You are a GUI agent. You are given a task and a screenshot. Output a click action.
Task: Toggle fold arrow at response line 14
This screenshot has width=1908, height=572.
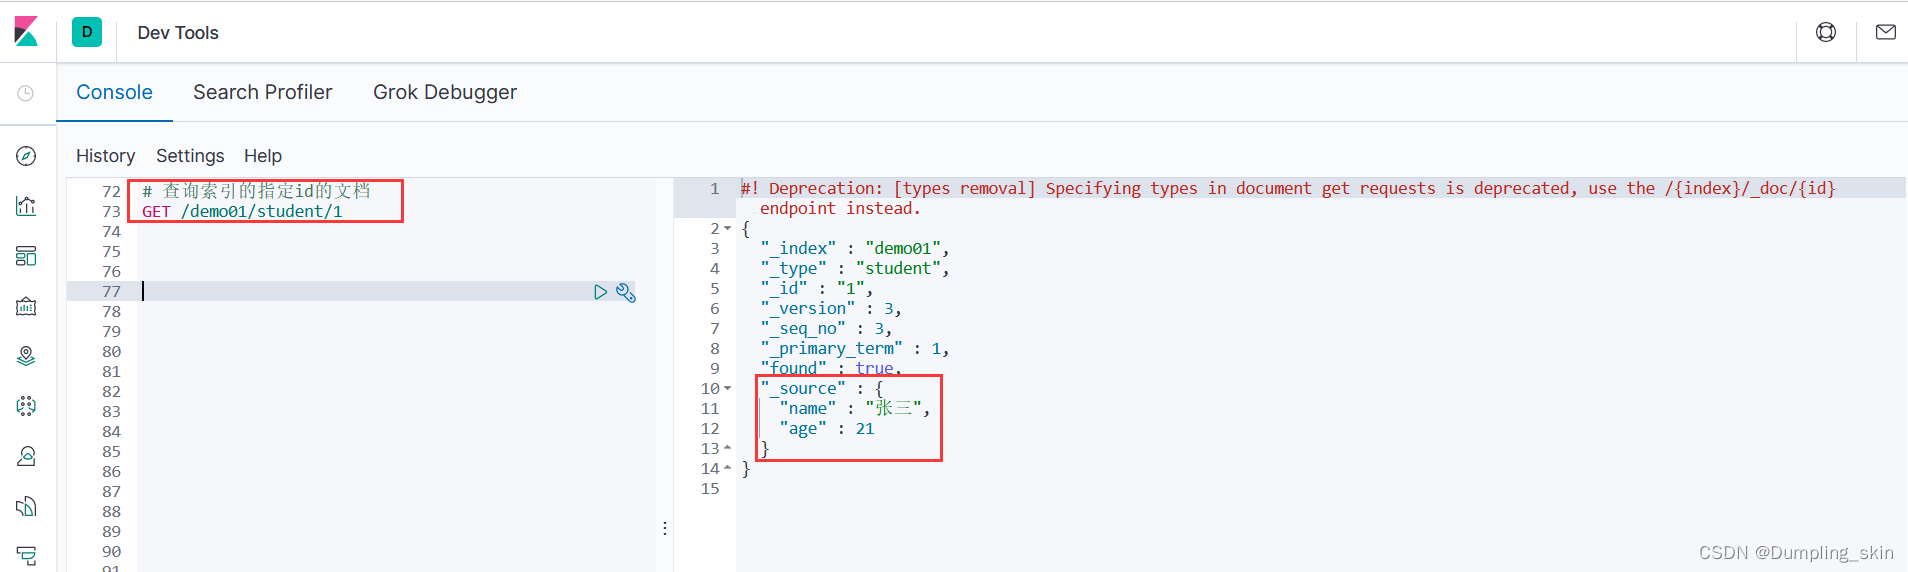click(x=728, y=469)
